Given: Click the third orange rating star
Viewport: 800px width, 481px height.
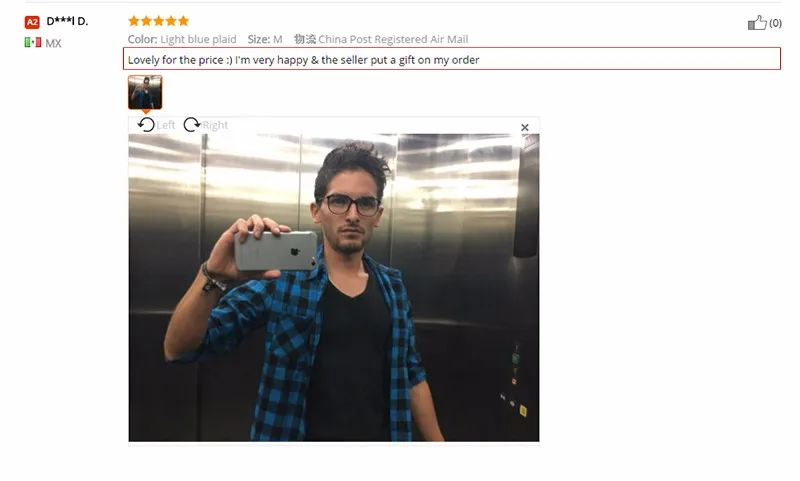Looking at the screenshot, I should 159,21.
